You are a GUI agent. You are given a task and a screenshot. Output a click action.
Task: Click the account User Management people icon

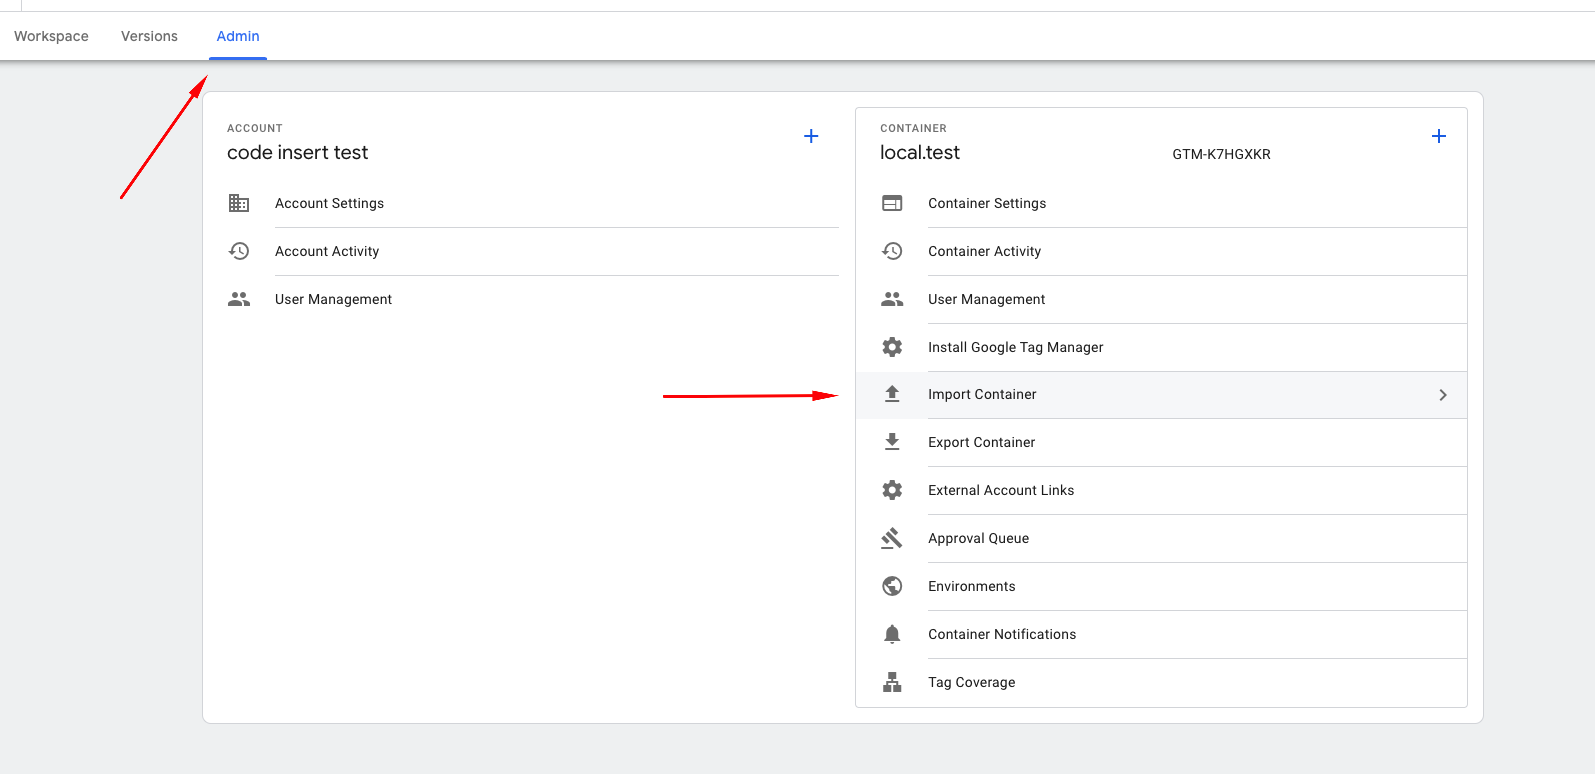click(x=239, y=299)
